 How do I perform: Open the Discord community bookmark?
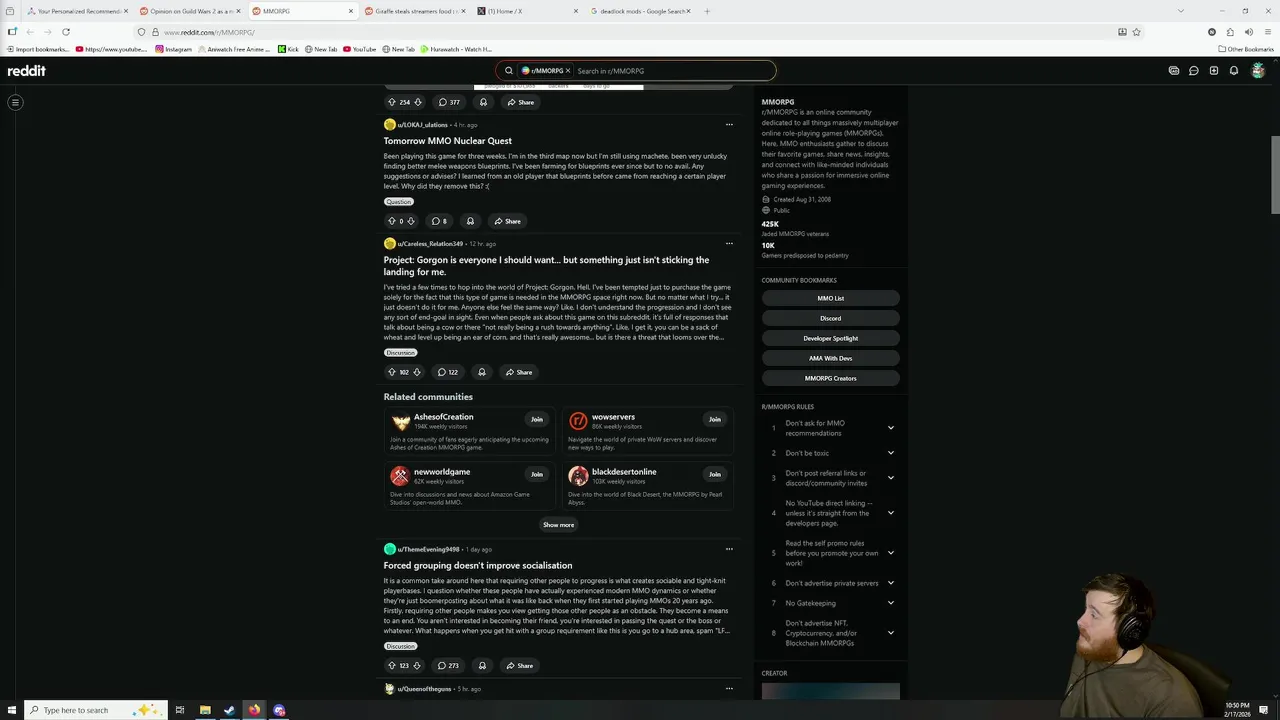[x=831, y=318]
